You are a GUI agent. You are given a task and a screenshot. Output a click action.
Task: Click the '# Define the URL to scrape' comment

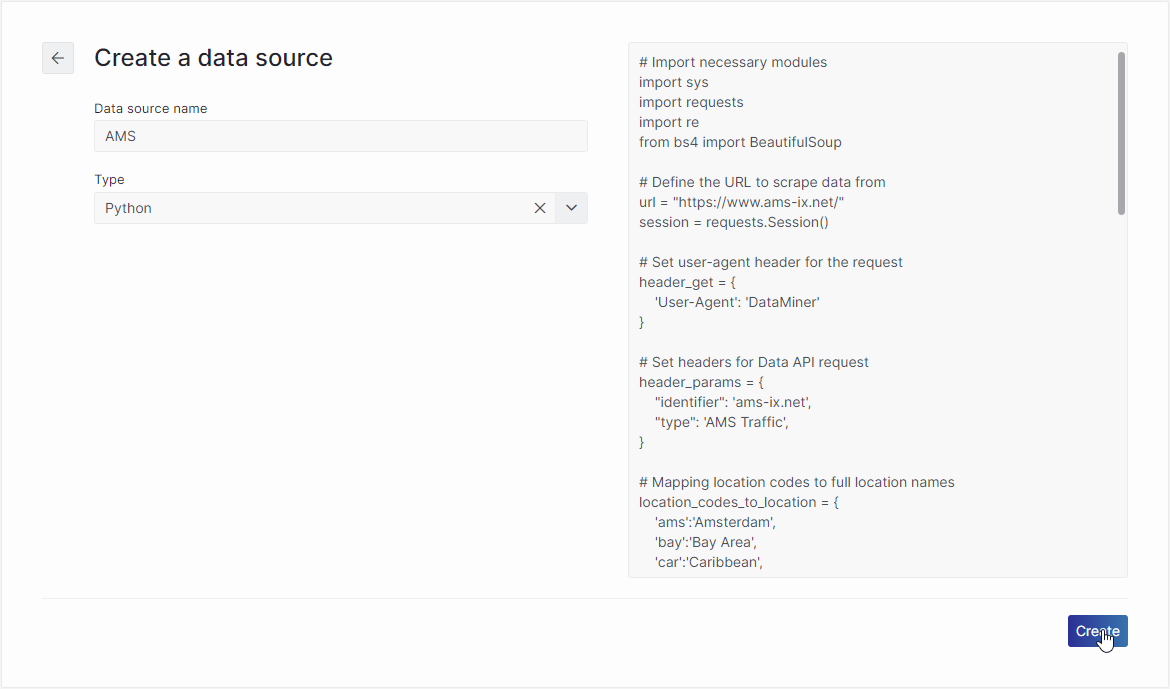point(762,182)
